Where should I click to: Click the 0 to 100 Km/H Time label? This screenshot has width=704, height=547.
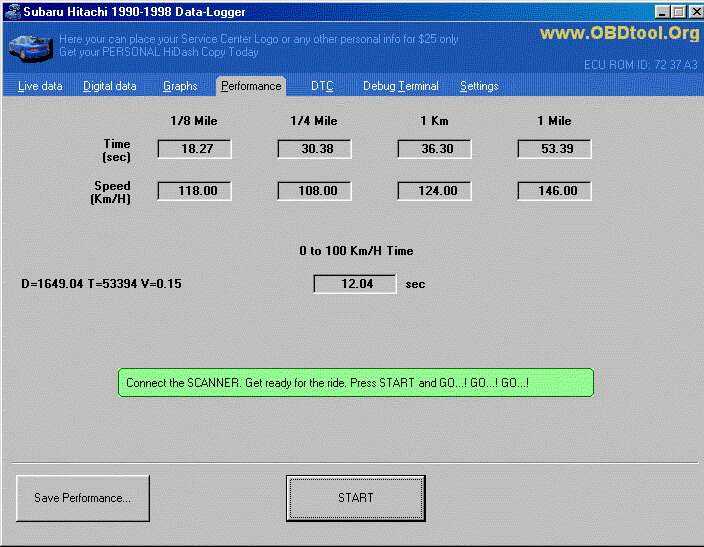[356, 251]
